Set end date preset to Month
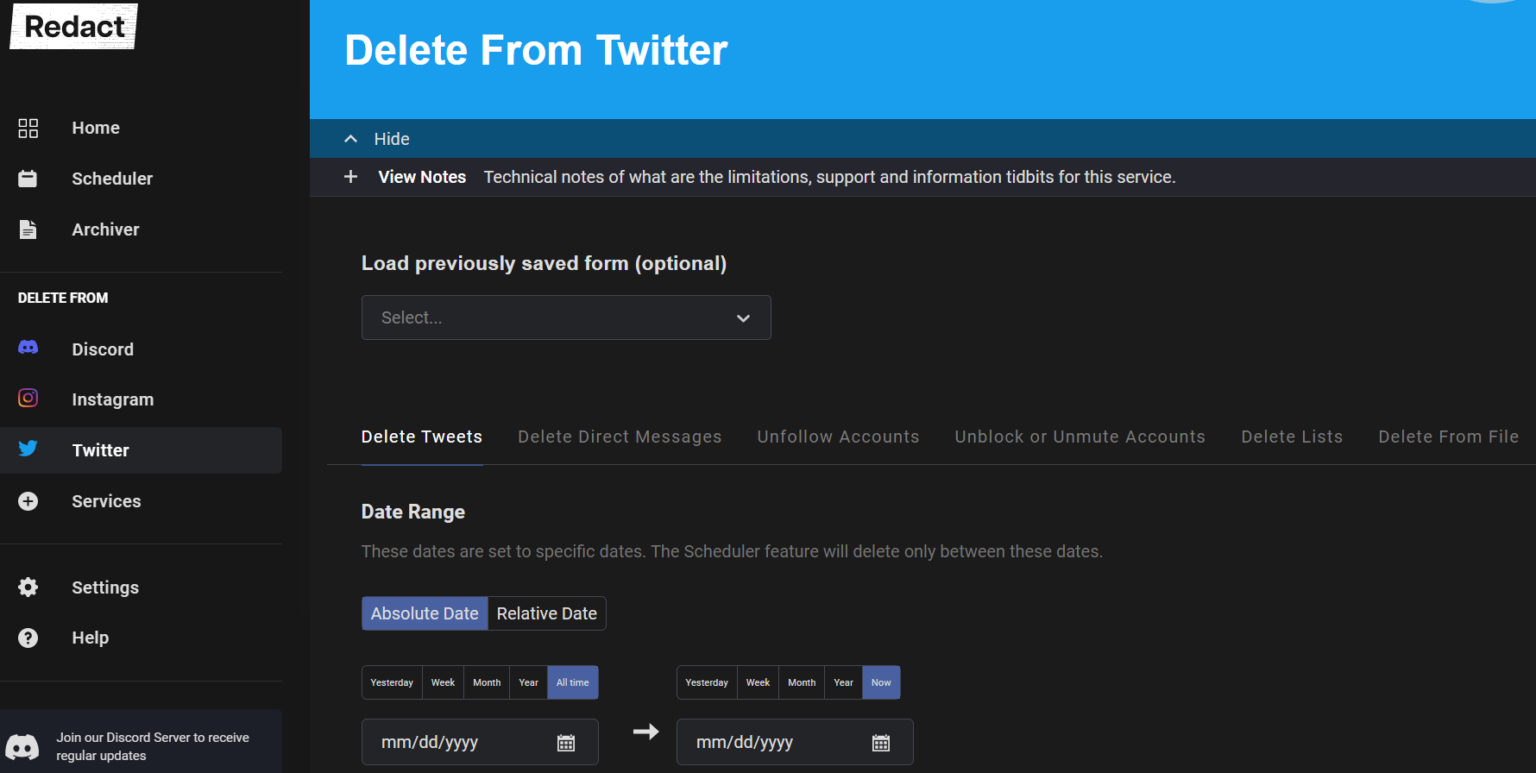Viewport: 1536px width, 773px height. click(x=802, y=682)
